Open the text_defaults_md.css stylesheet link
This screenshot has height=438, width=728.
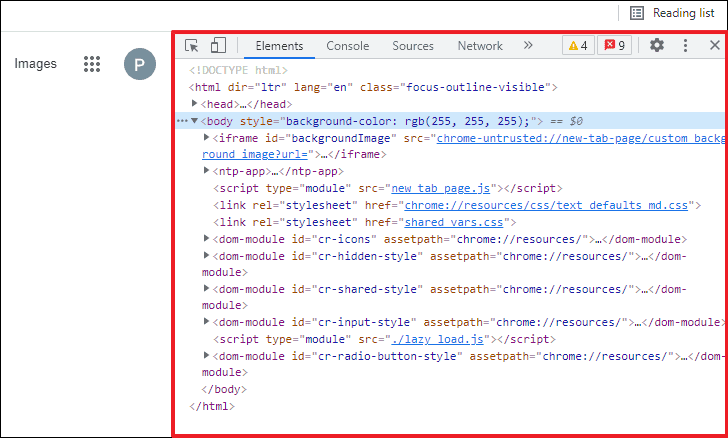click(546, 205)
